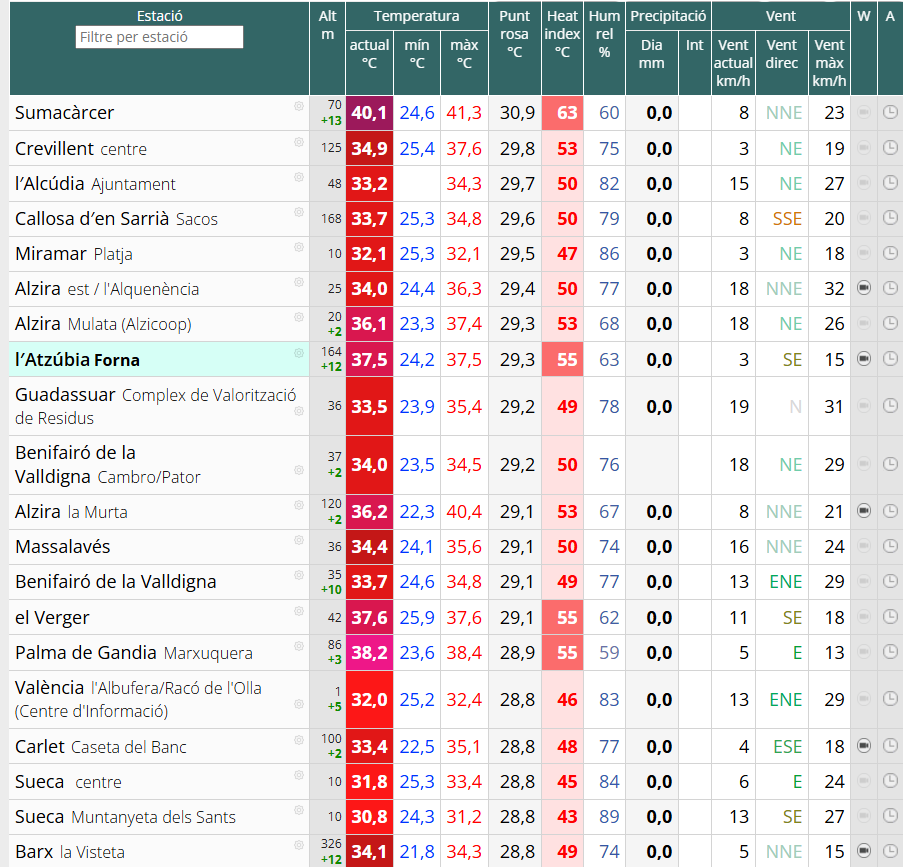Open the Palma de Gandia Marxuquera link
The image size is (903, 867).
pos(134,653)
